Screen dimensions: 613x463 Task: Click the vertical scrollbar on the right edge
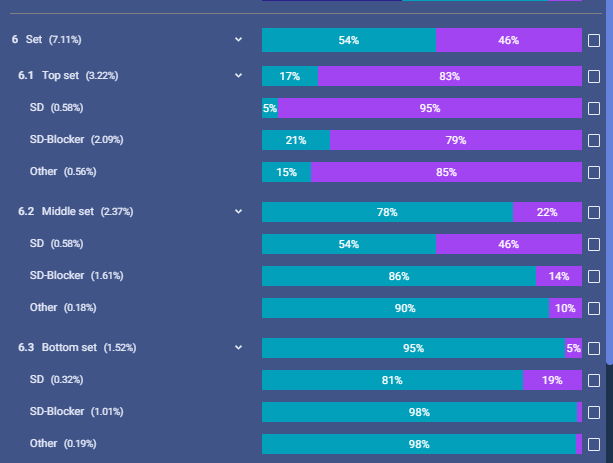click(x=609, y=182)
